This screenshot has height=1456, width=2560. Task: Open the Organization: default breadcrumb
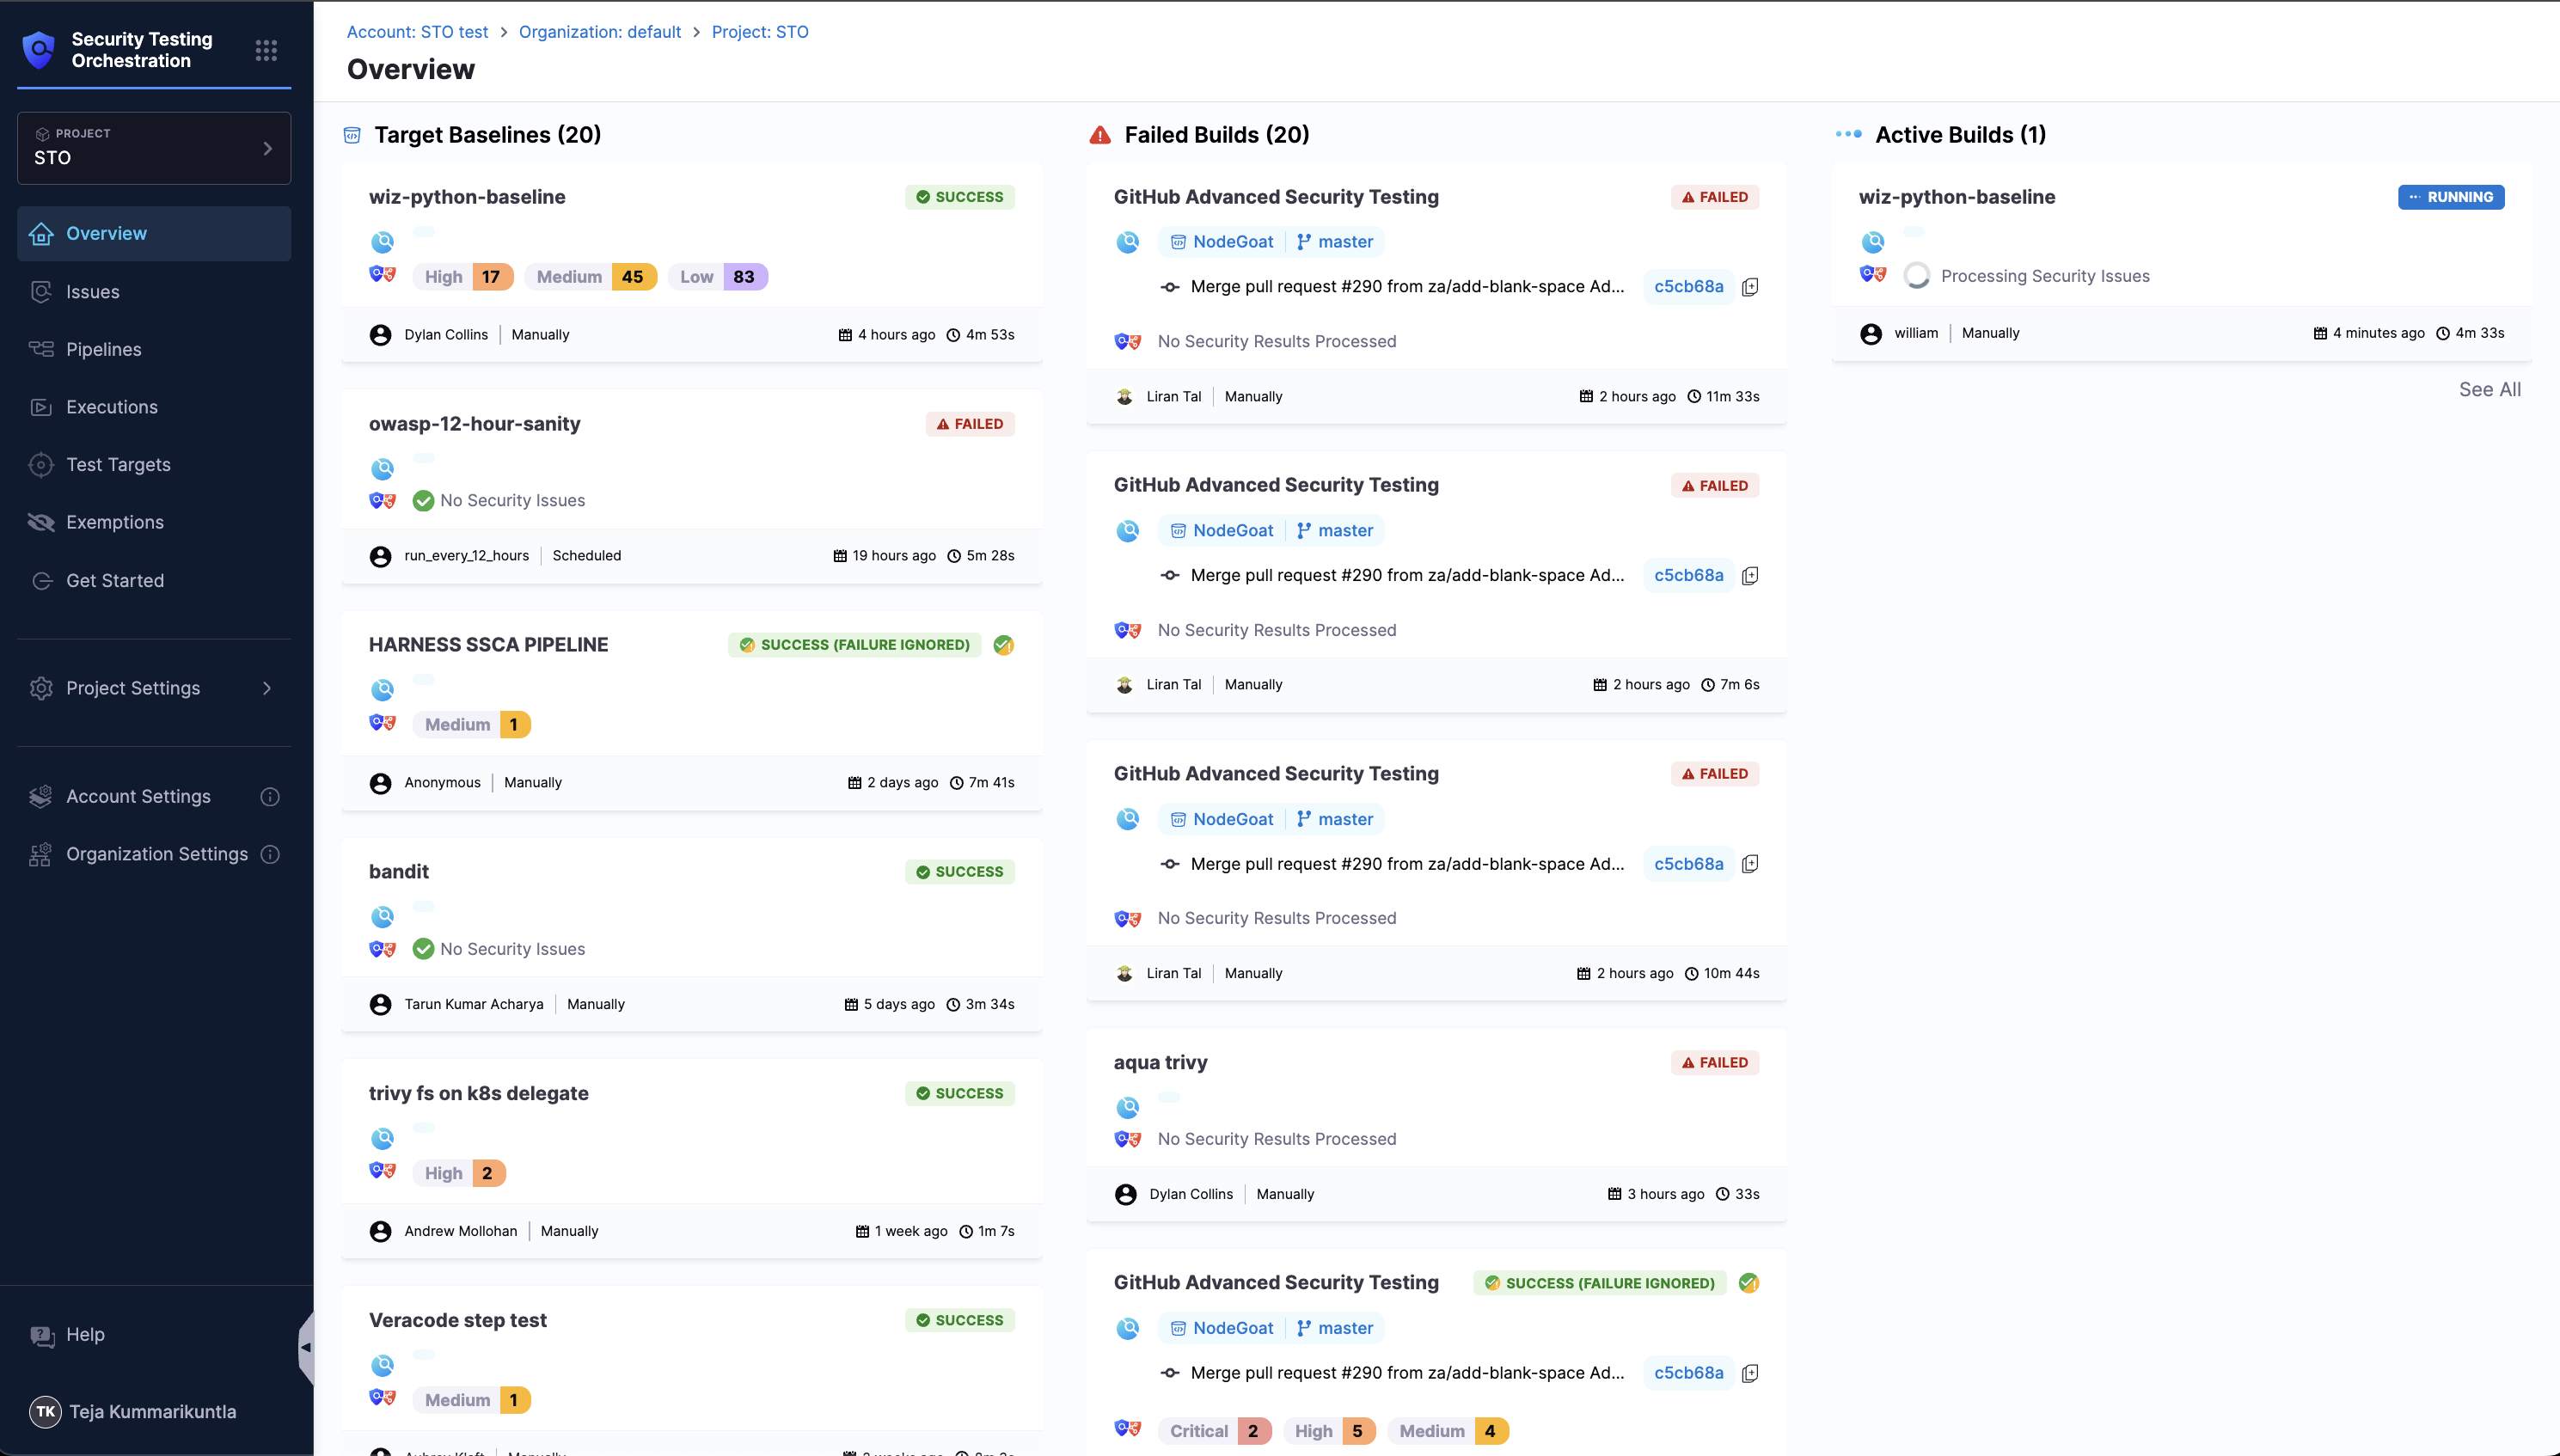tap(600, 31)
